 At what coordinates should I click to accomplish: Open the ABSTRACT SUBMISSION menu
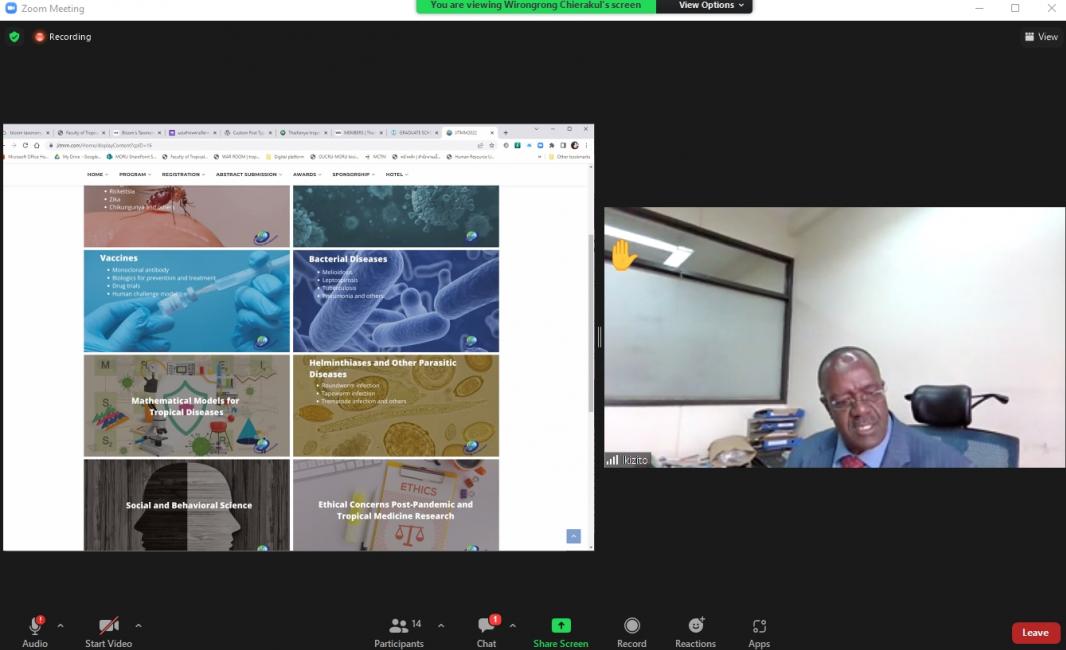pos(249,175)
